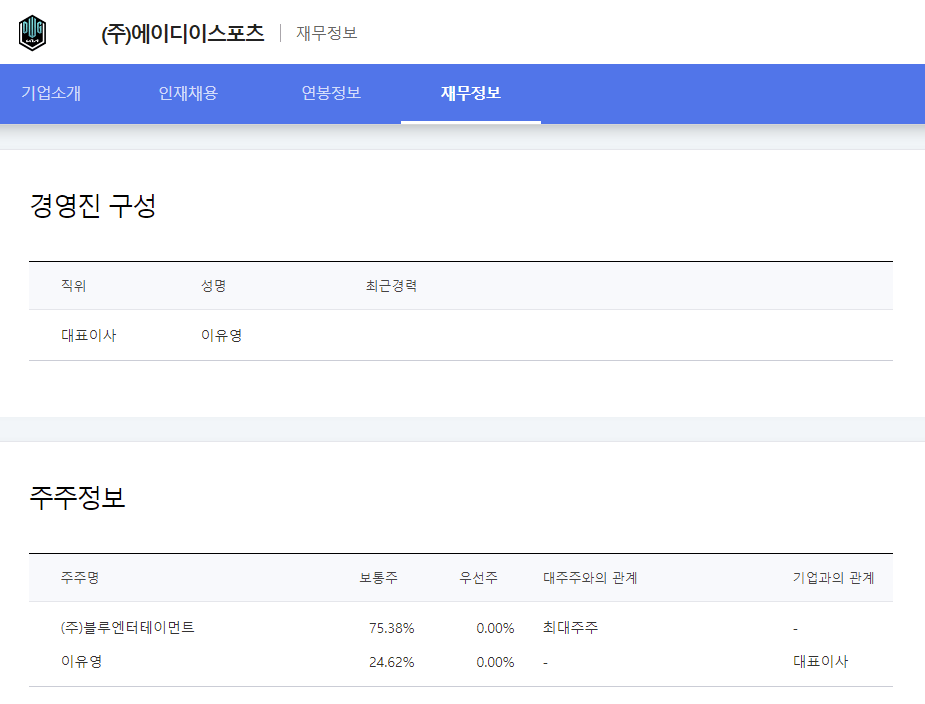Click the company logo icon
This screenshot has width=925, height=704.
[x=33, y=33]
